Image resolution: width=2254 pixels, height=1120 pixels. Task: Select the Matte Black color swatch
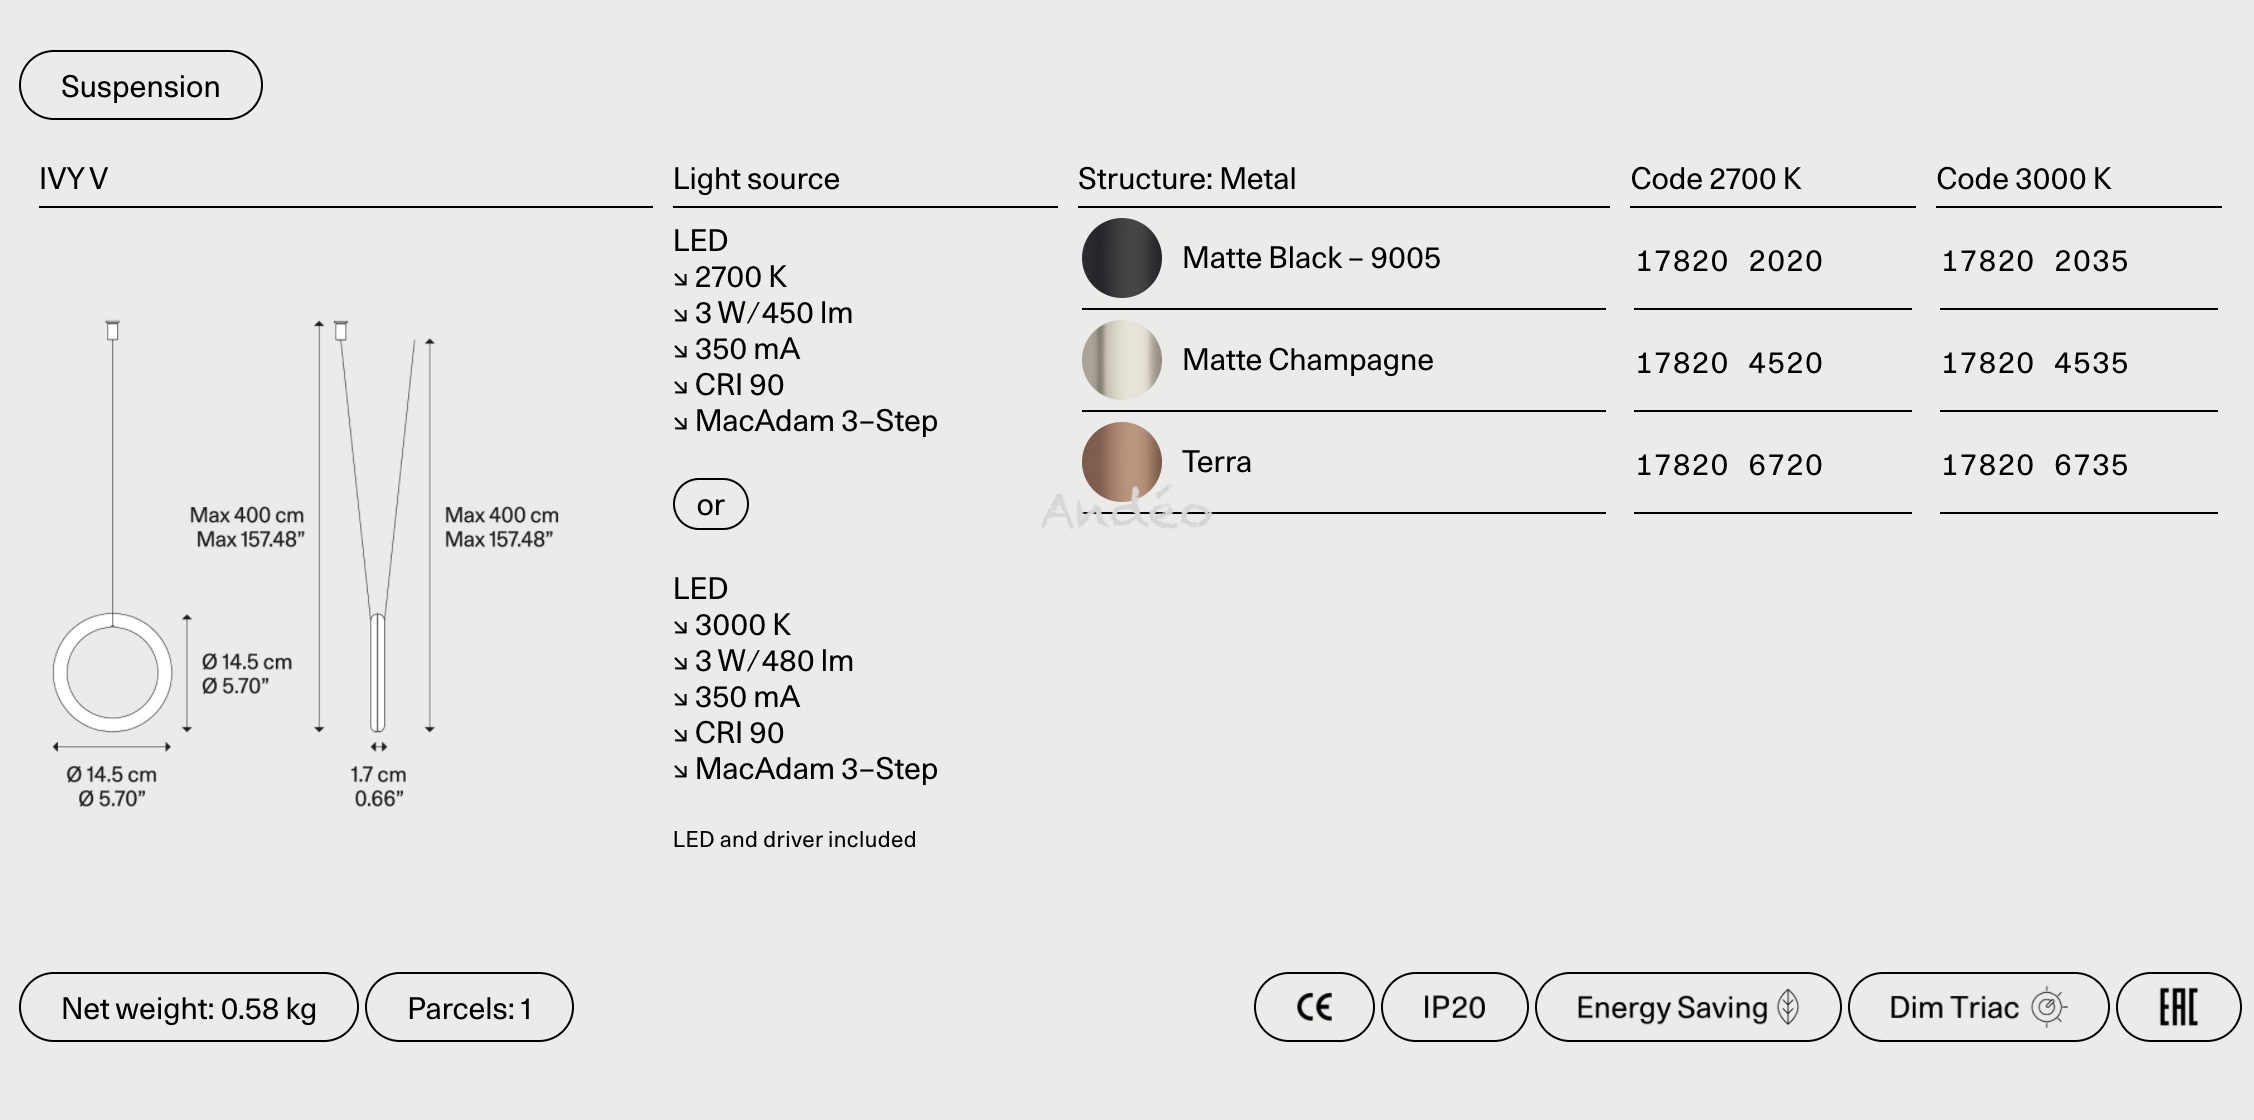pyautogui.click(x=1121, y=258)
